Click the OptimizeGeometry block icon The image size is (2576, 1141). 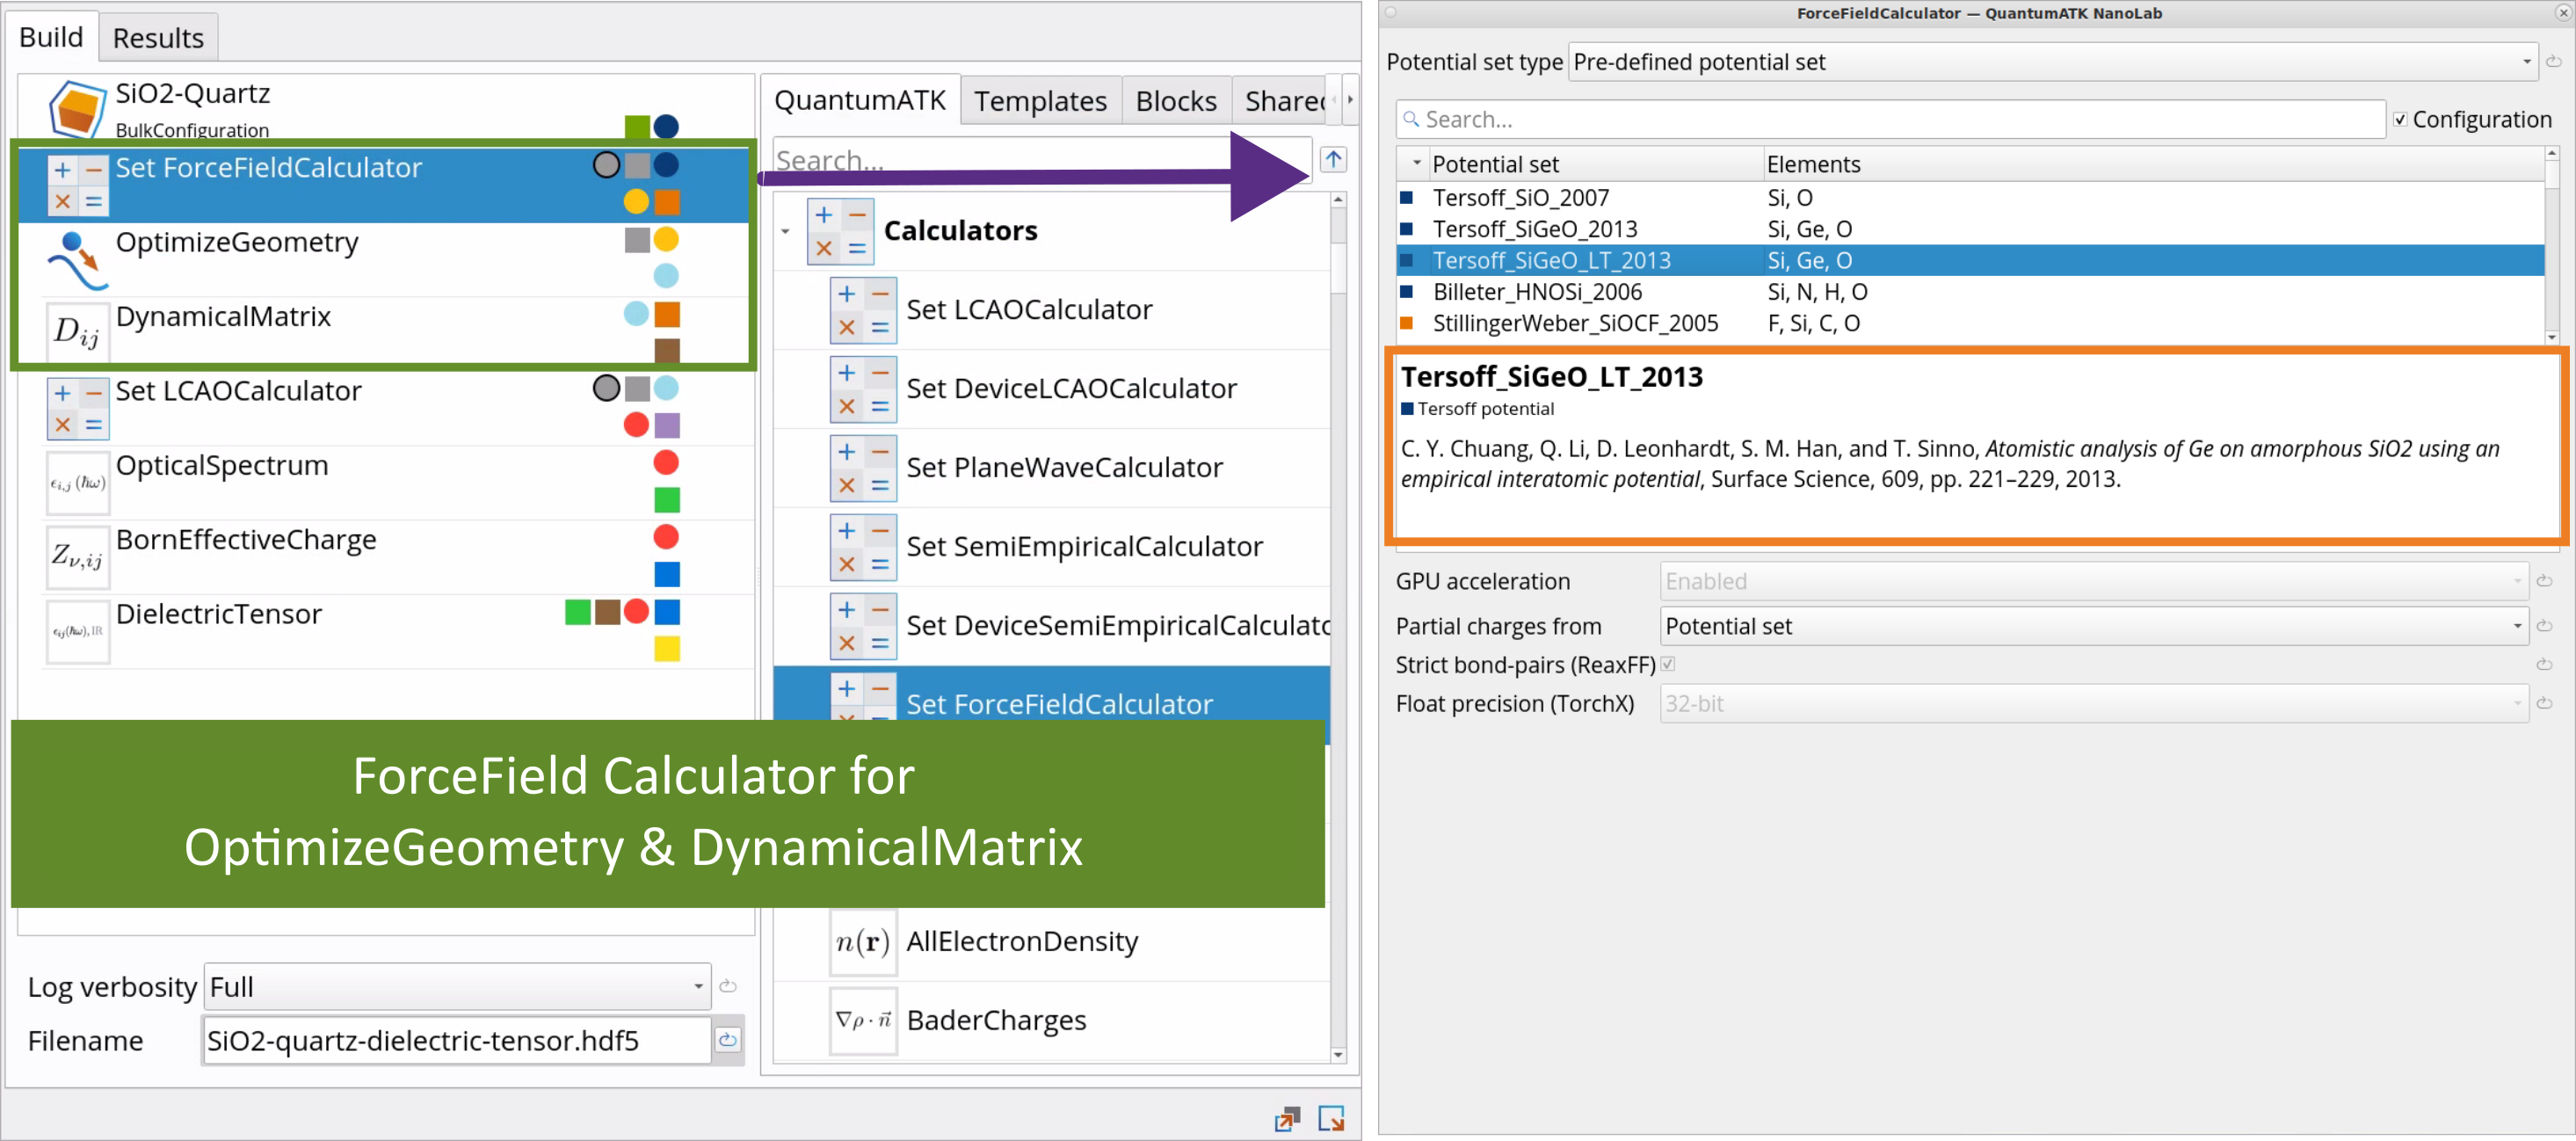(x=77, y=259)
